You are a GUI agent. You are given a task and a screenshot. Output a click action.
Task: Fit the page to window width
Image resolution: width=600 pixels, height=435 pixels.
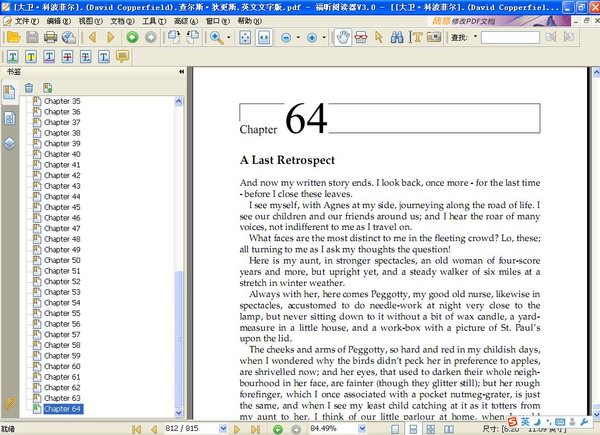tap(264, 37)
